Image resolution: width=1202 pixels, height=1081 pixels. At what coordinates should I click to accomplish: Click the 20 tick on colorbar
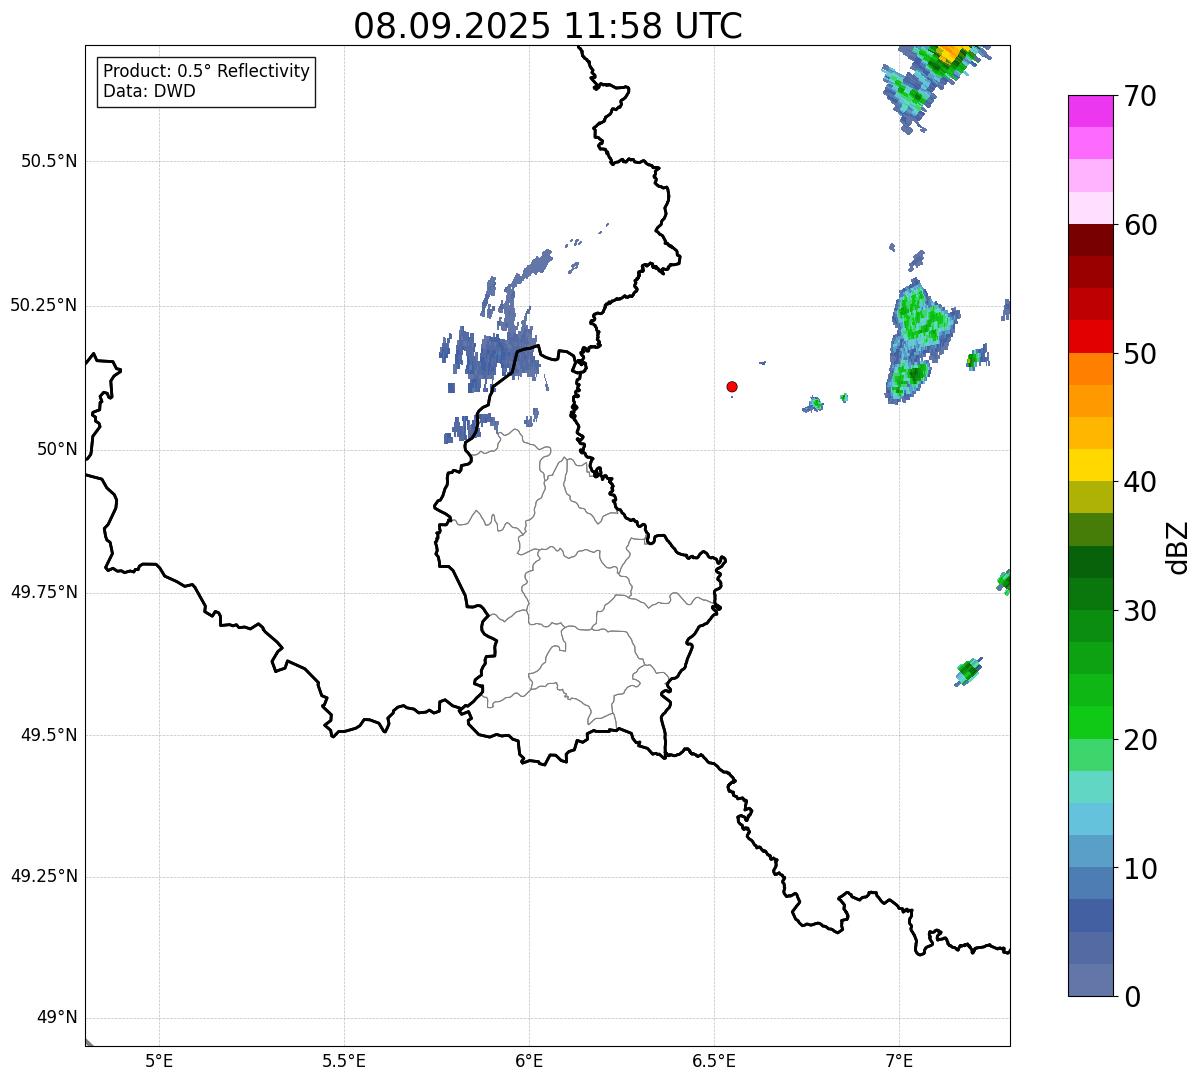(1140, 740)
